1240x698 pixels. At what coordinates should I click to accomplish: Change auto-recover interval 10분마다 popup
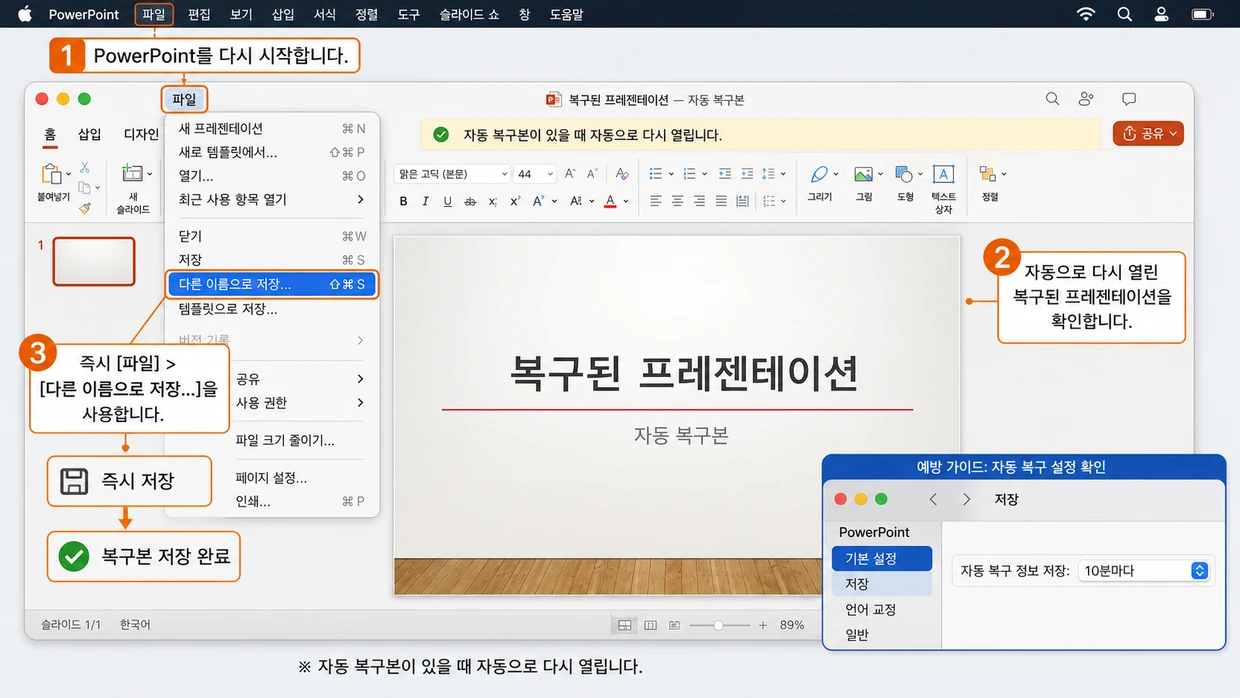pos(1145,571)
